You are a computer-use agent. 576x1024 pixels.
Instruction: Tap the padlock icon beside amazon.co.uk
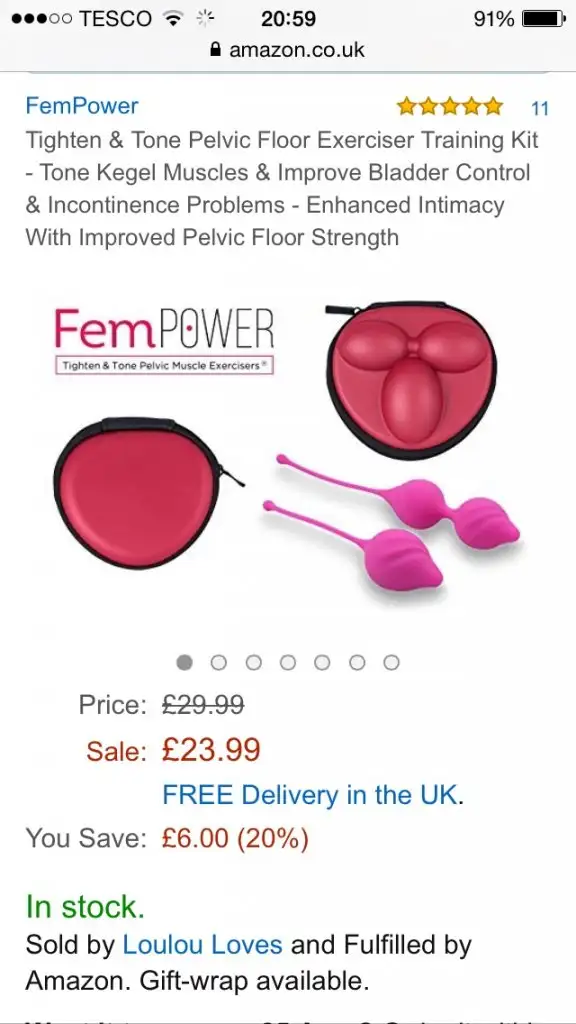coord(216,50)
